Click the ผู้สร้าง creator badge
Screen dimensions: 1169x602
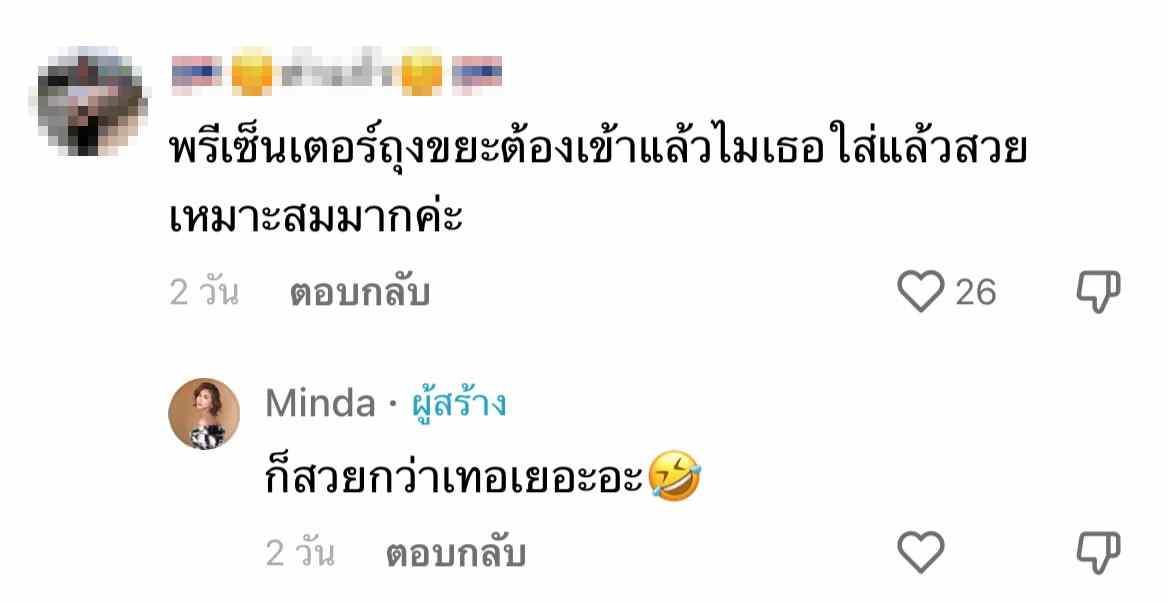(459, 404)
